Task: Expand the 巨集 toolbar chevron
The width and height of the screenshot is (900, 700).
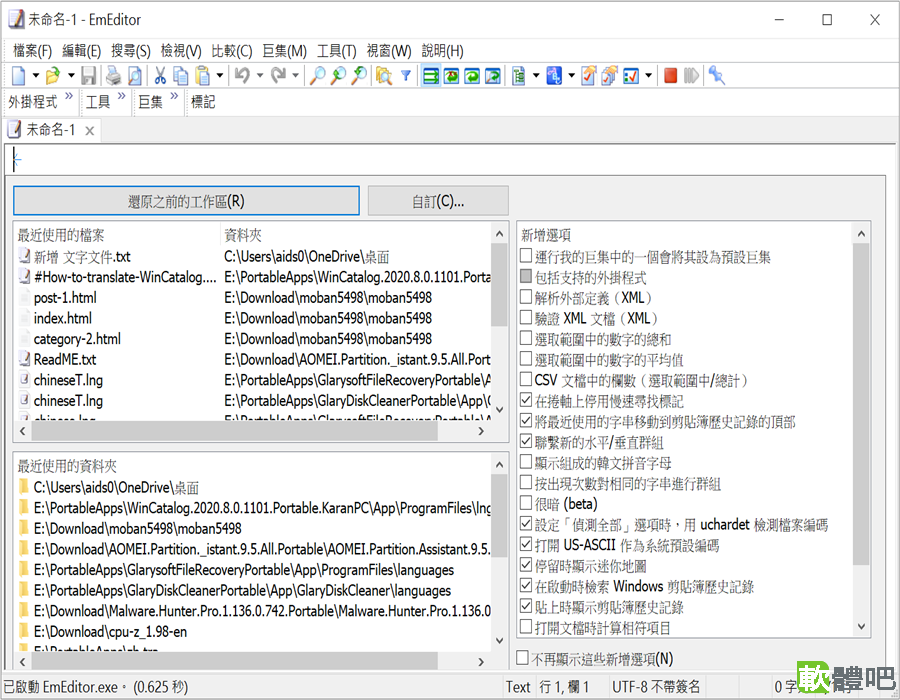Action: pos(174,96)
